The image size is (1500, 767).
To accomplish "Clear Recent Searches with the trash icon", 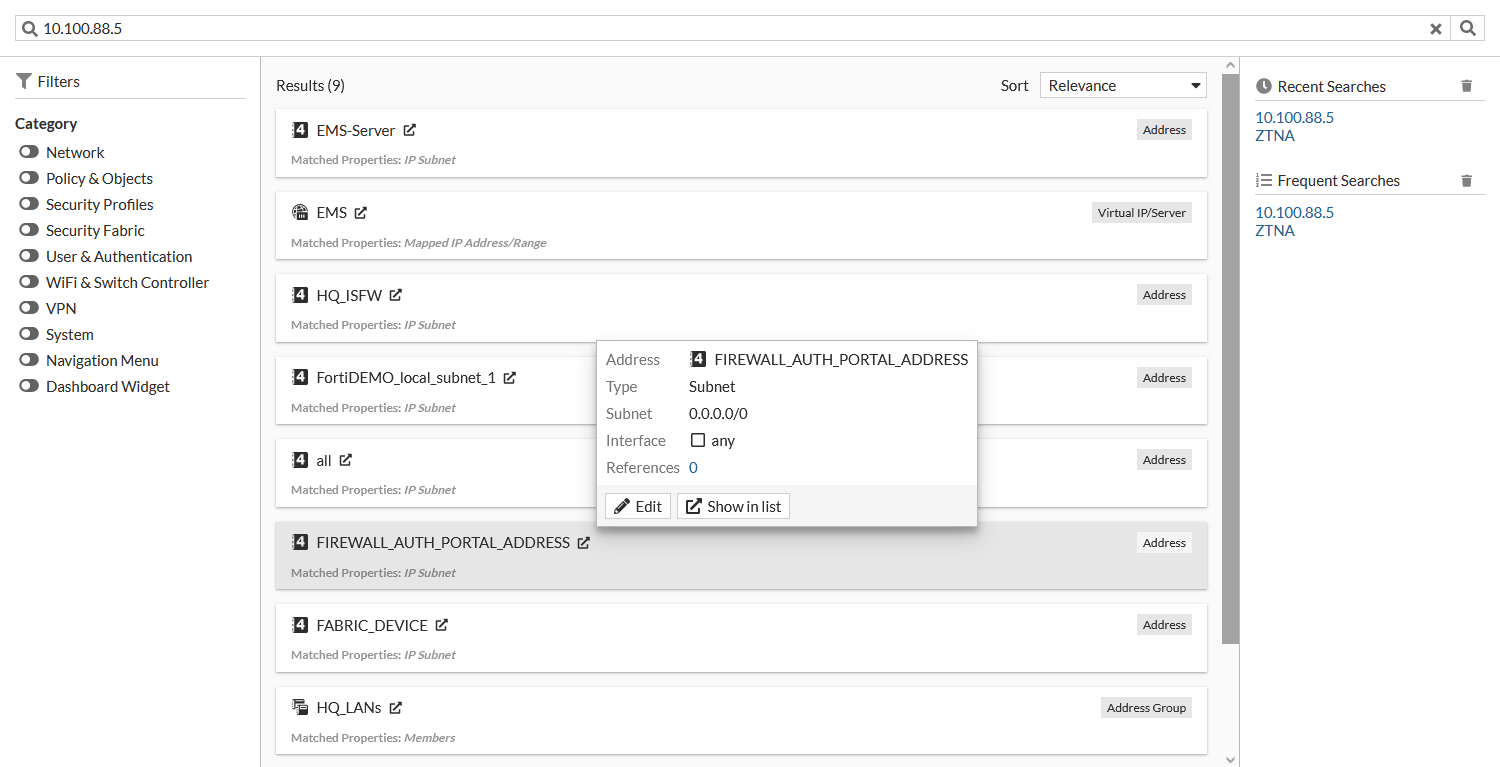I will click(1466, 86).
